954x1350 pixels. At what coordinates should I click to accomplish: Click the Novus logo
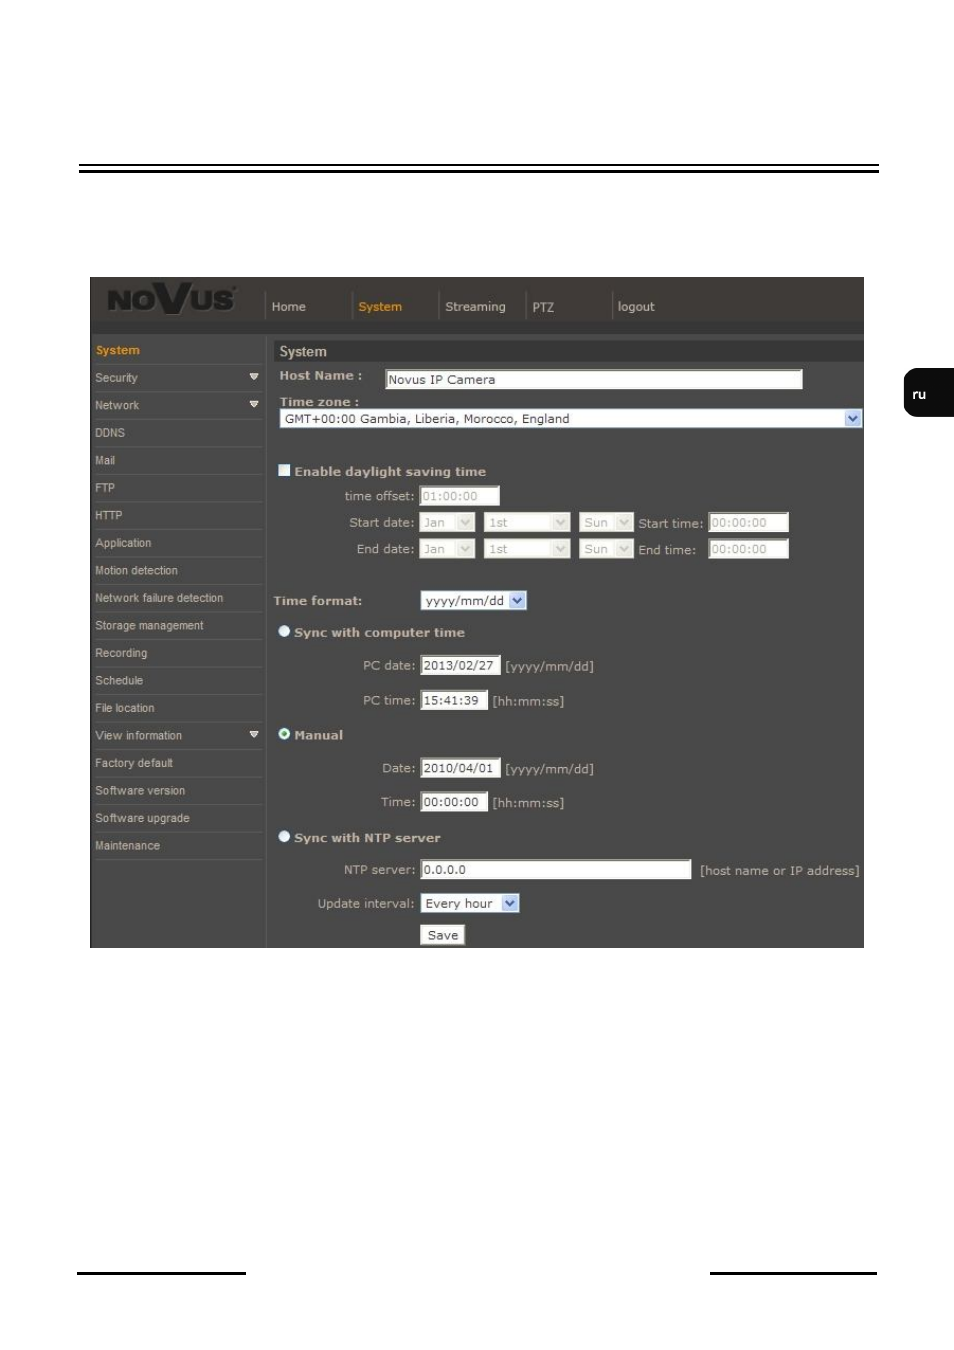(x=171, y=298)
